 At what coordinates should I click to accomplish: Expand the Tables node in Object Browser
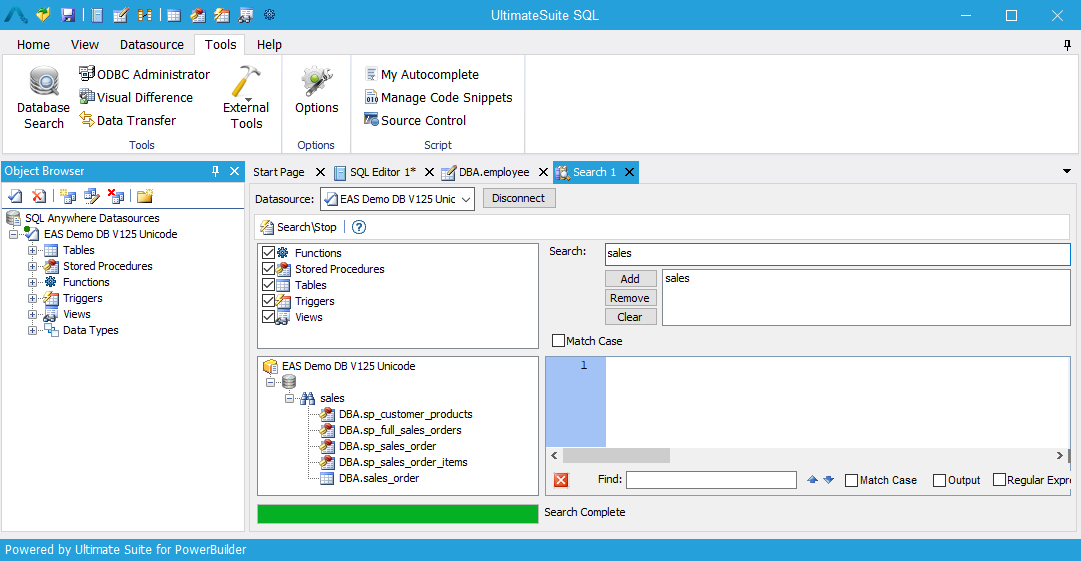pyautogui.click(x=33, y=250)
